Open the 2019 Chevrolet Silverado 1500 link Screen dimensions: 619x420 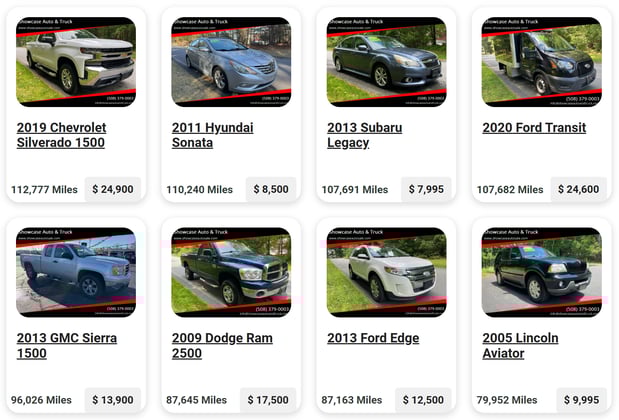tap(61, 135)
